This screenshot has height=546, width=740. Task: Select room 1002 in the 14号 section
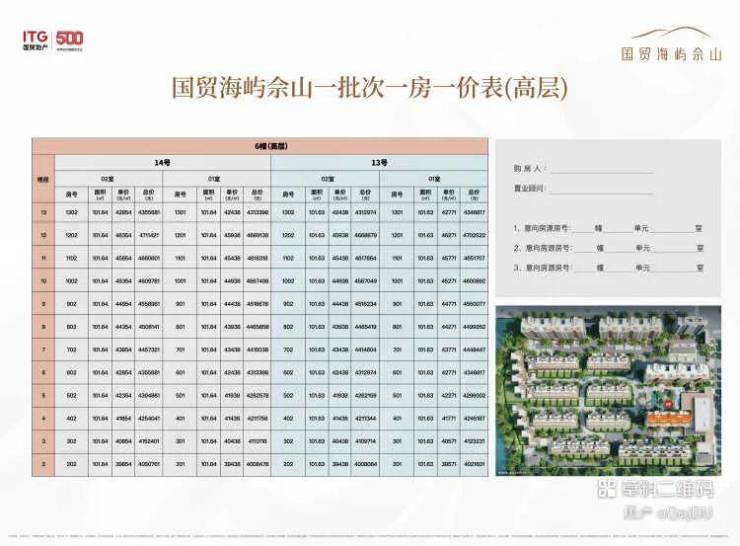click(72, 281)
